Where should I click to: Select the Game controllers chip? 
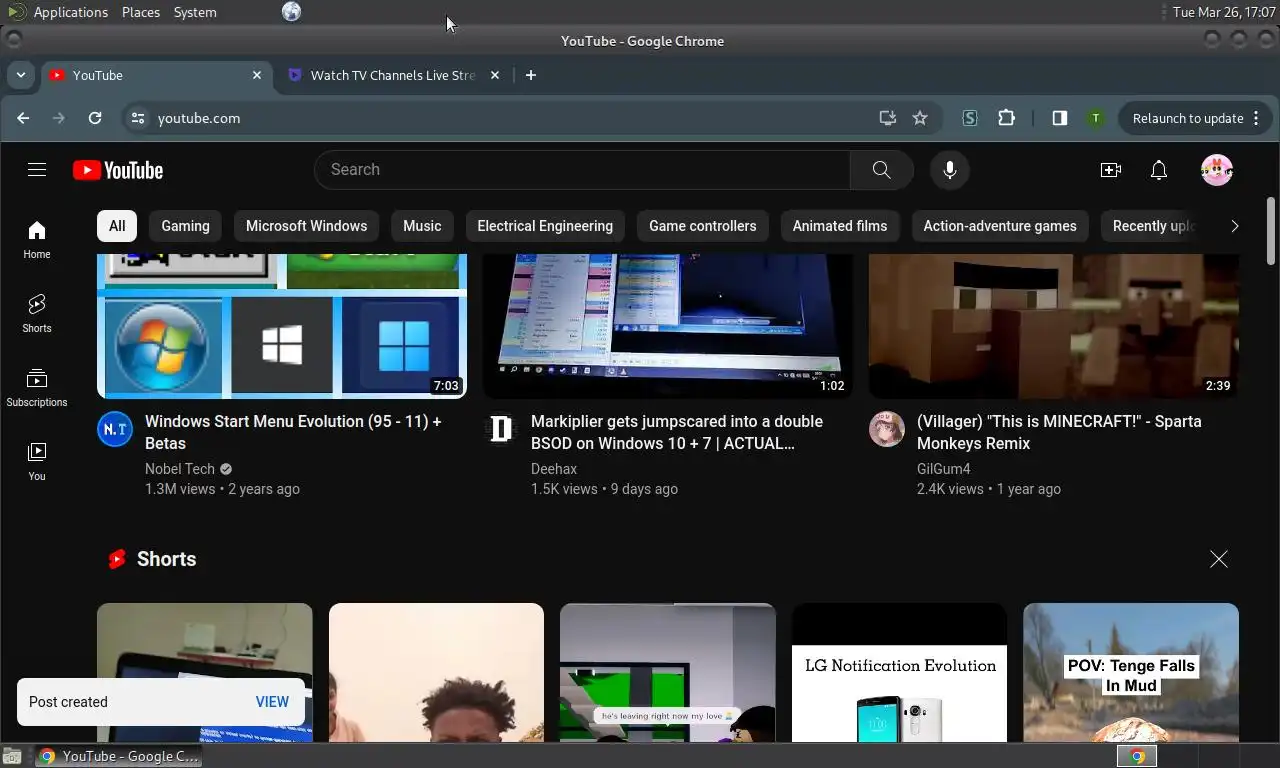(x=703, y=226)
